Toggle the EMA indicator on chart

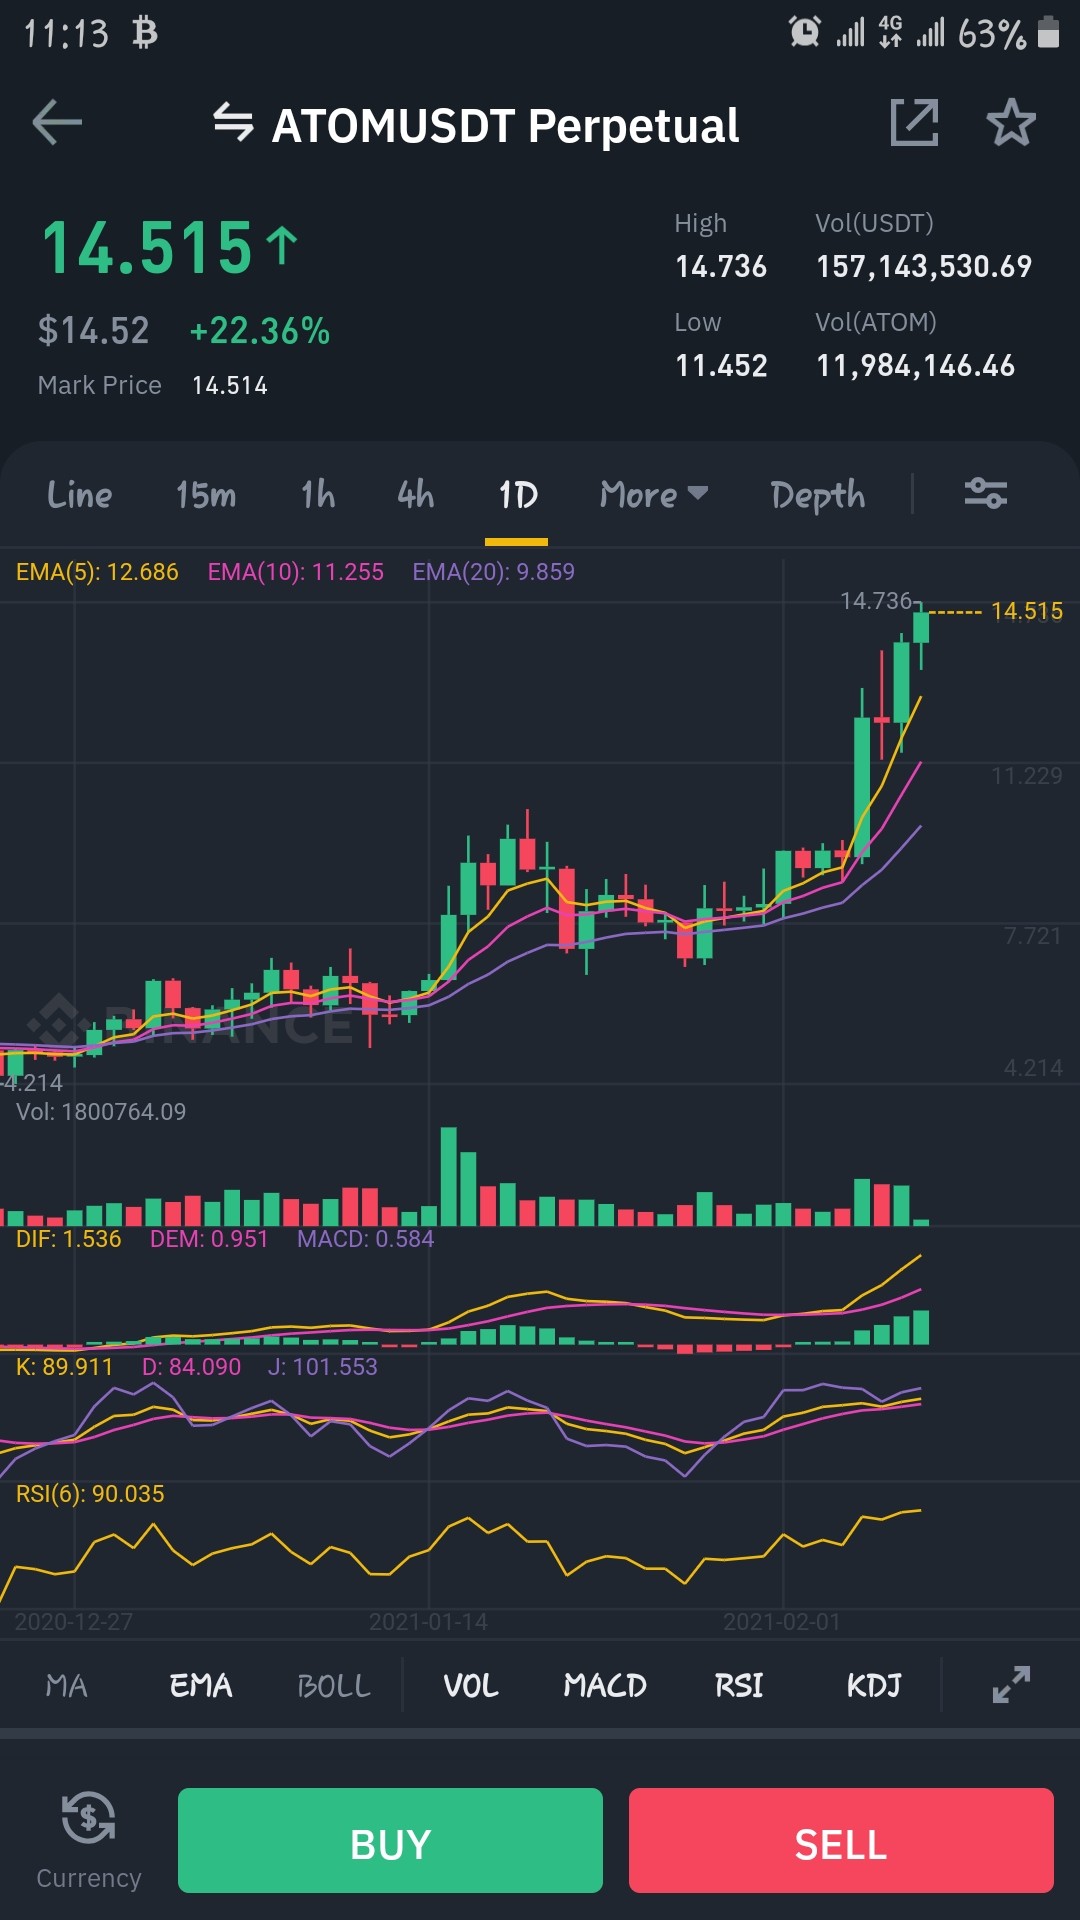coord(201,1686)
